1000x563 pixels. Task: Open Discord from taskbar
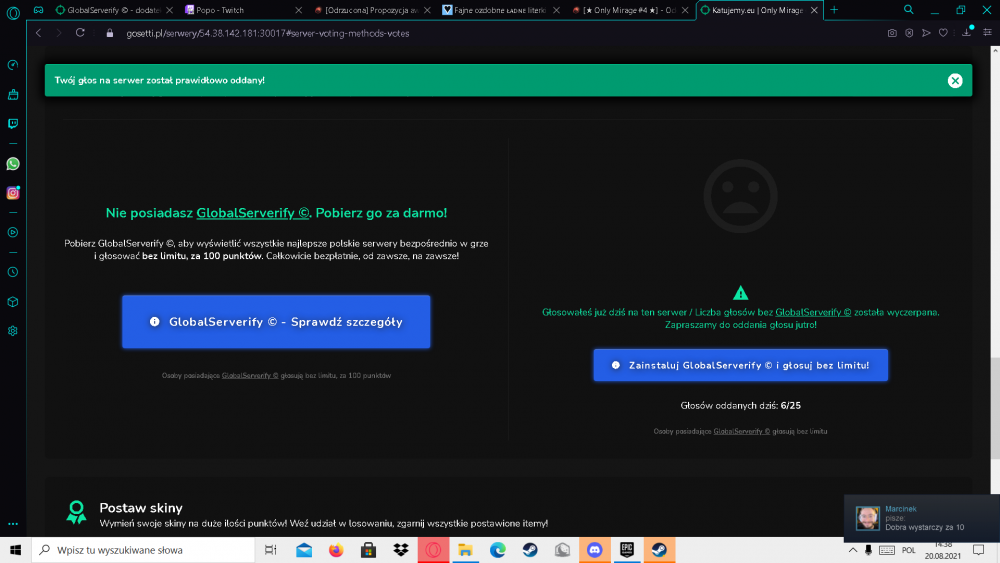[x=594, y=550]
